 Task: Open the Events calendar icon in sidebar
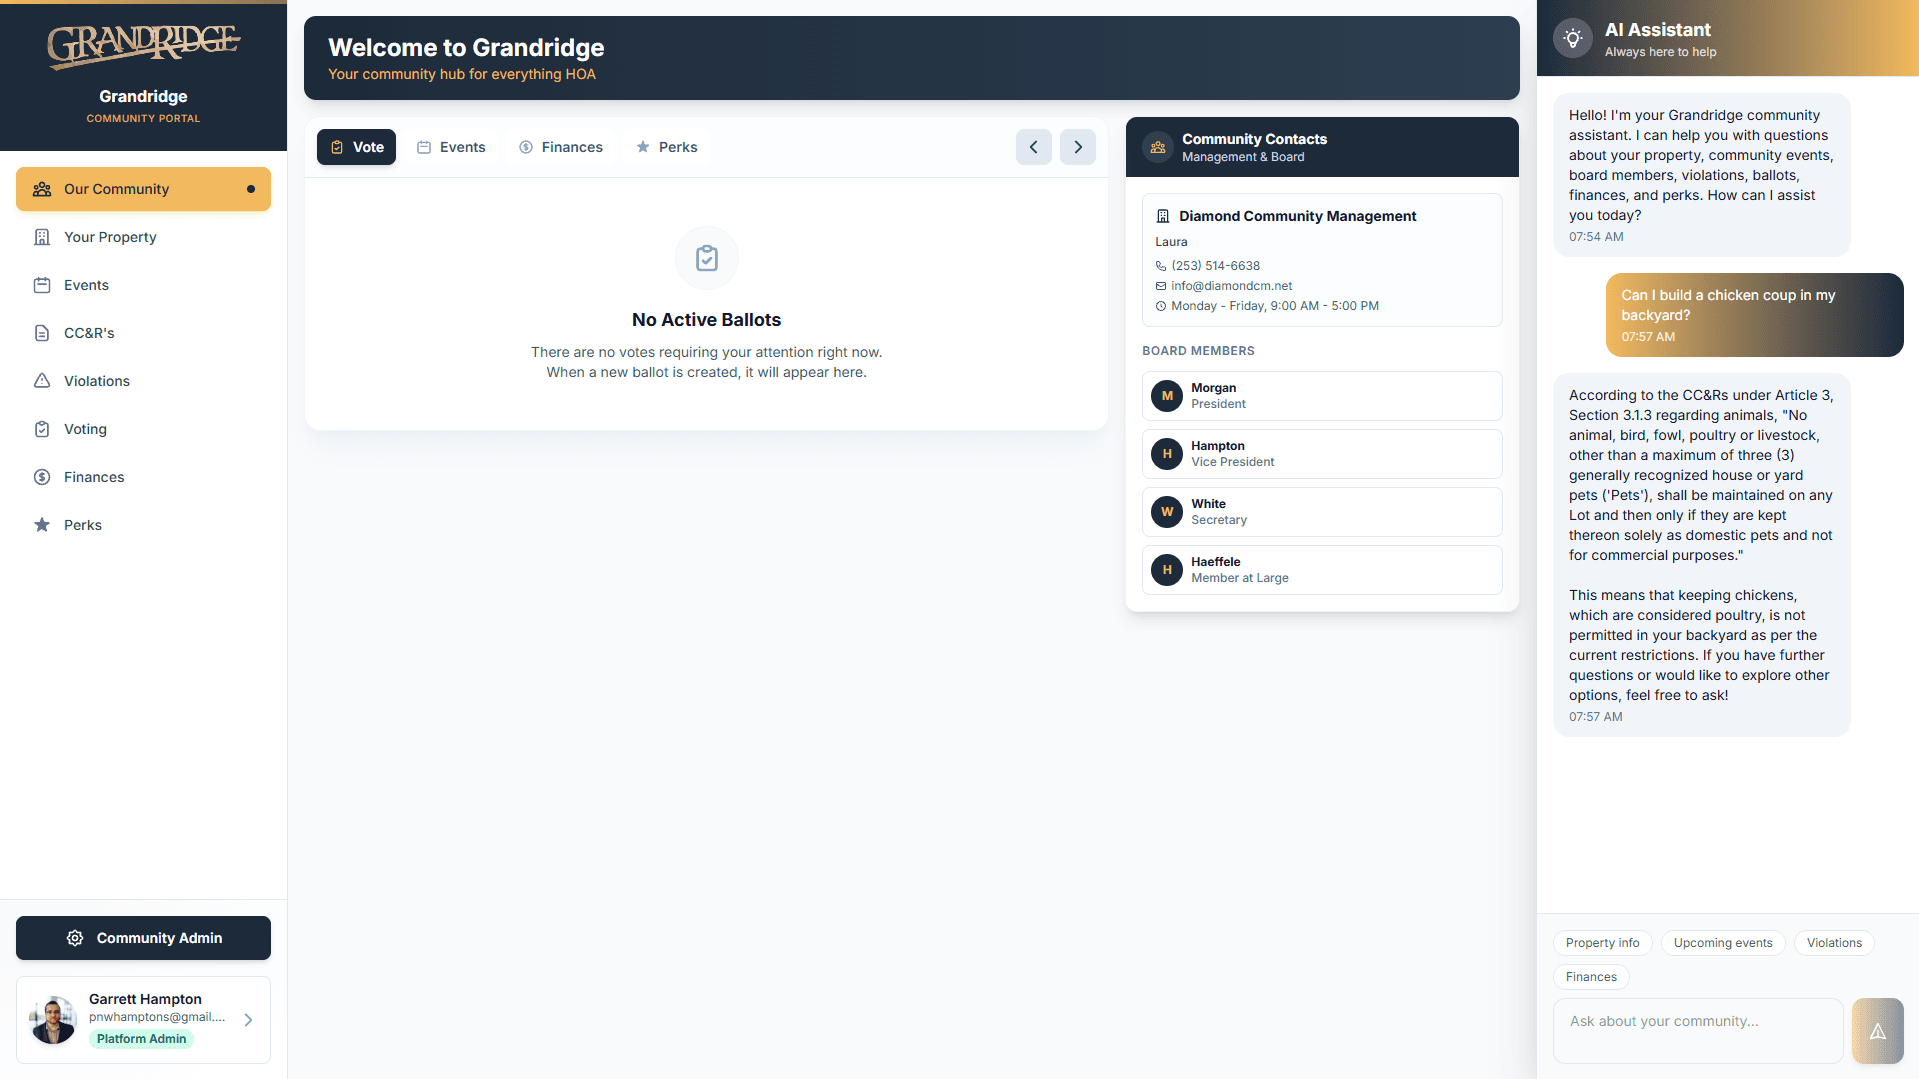[x=42, y=285]
